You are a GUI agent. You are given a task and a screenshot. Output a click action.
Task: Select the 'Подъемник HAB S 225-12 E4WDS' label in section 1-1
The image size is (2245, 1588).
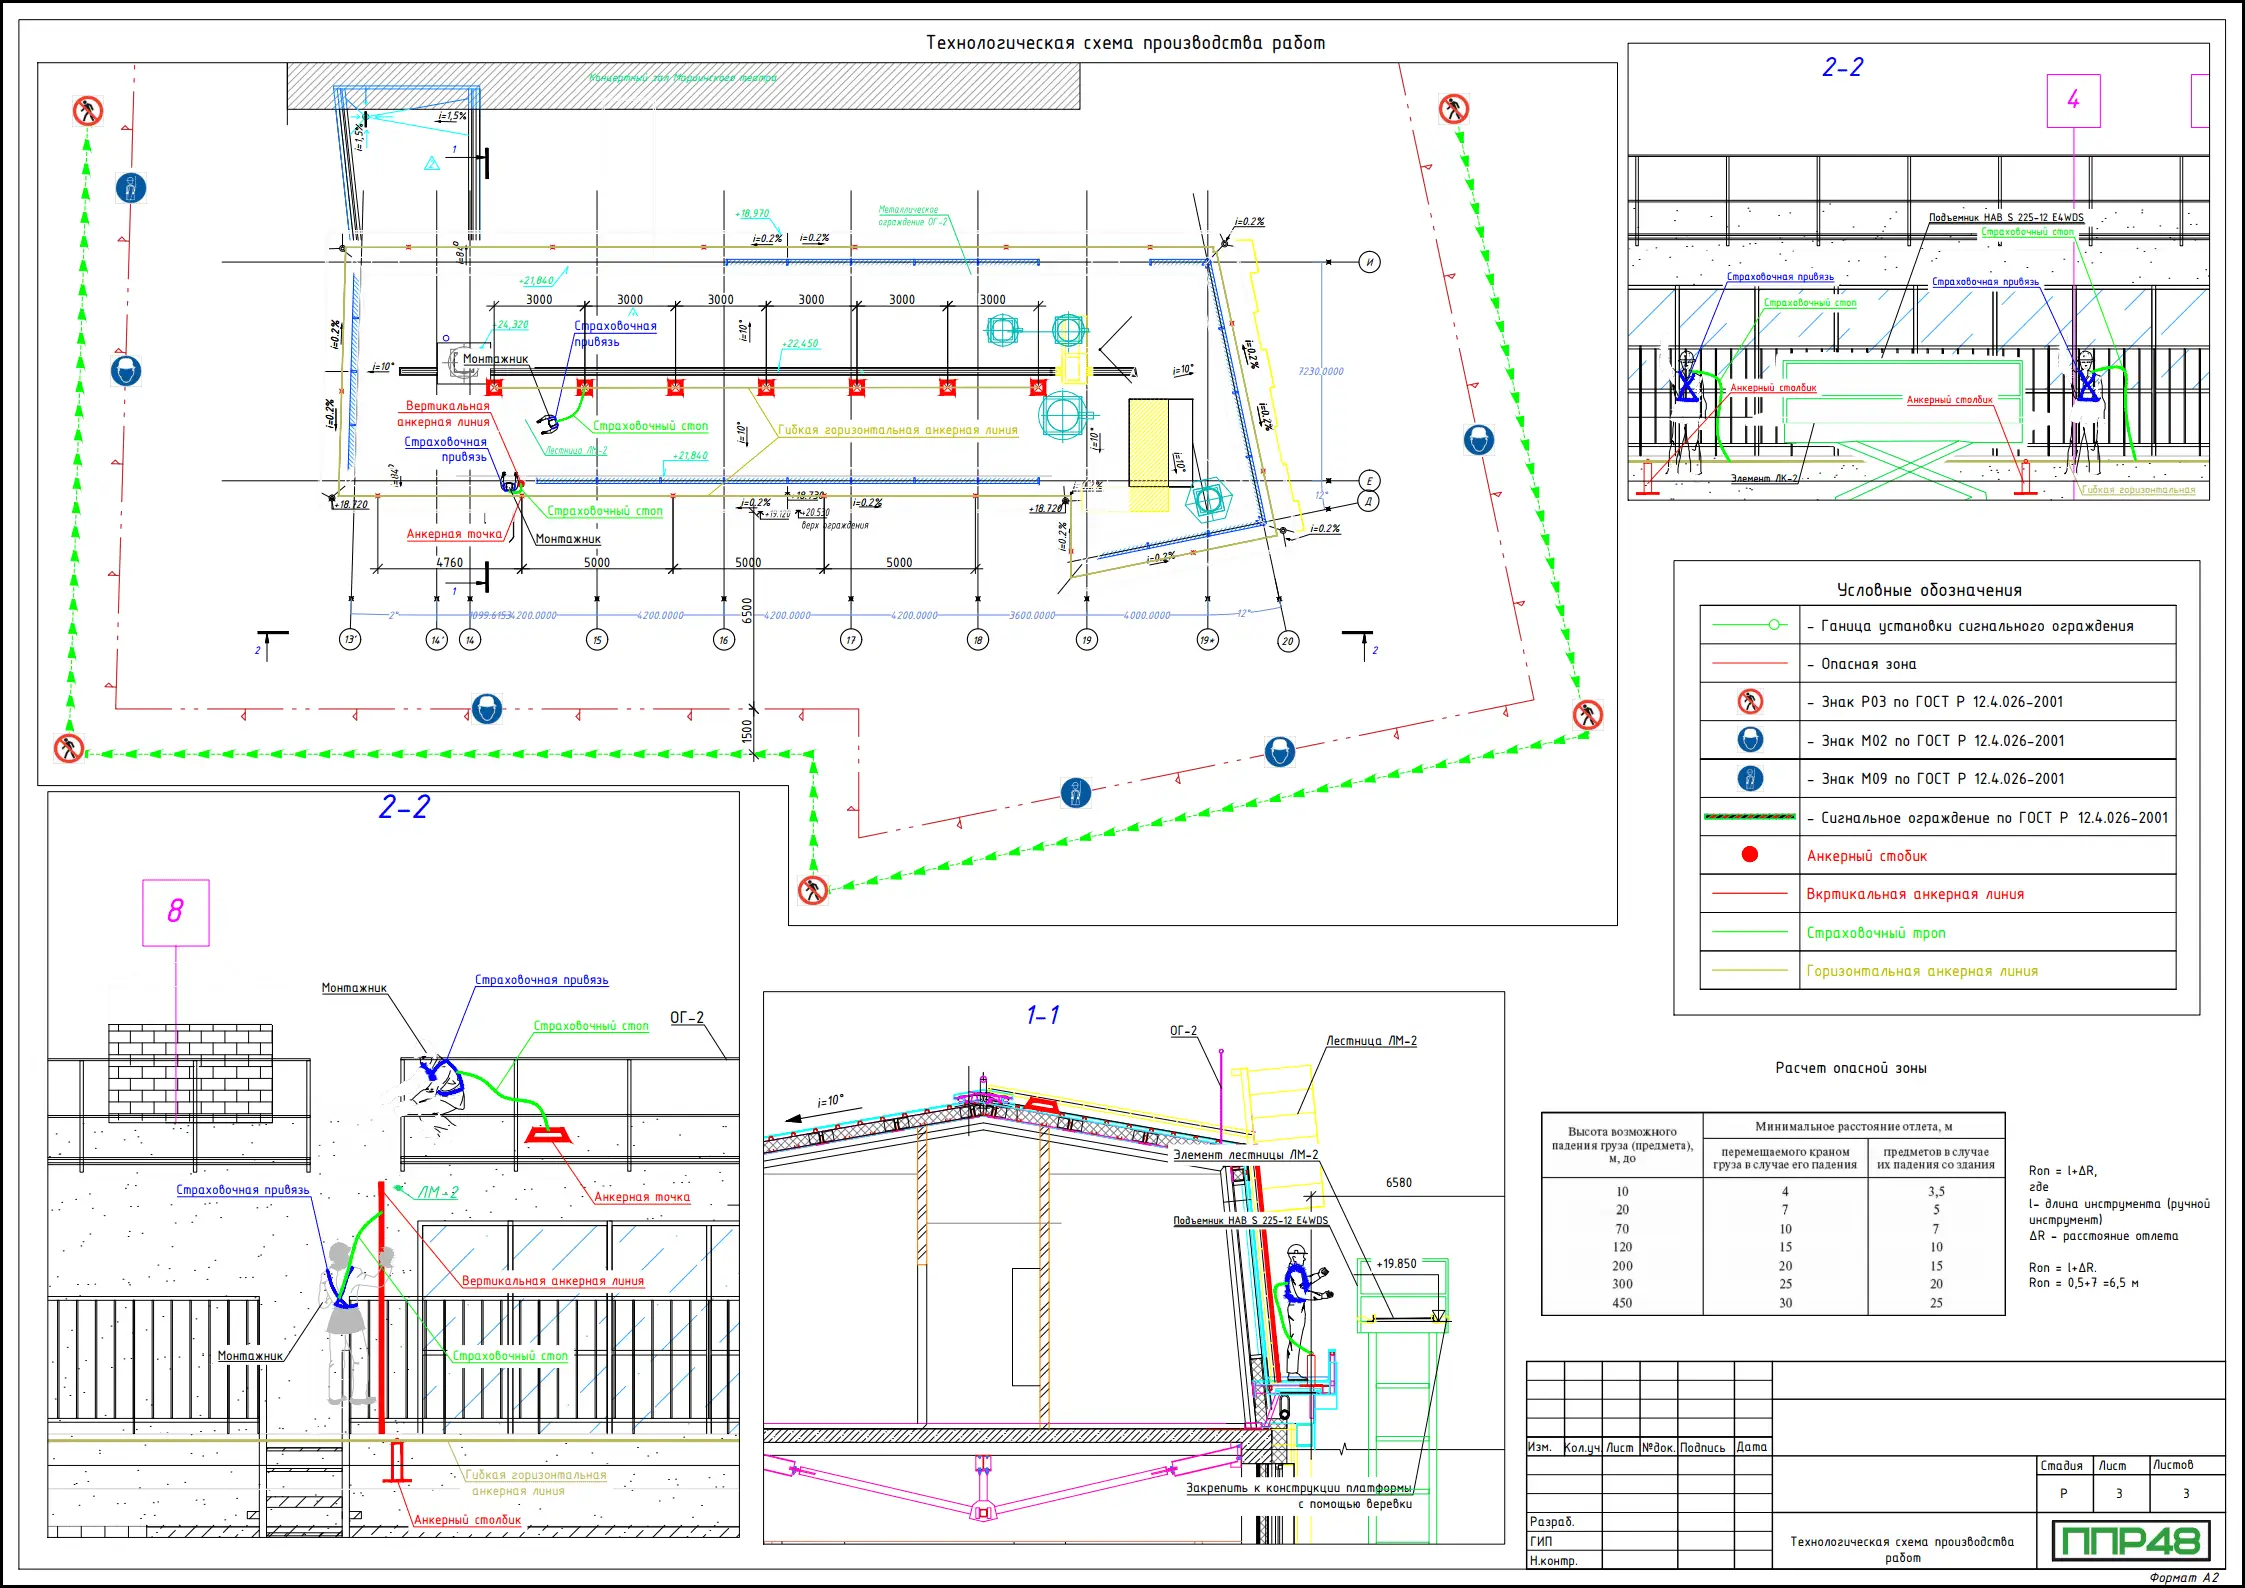1250,1221
